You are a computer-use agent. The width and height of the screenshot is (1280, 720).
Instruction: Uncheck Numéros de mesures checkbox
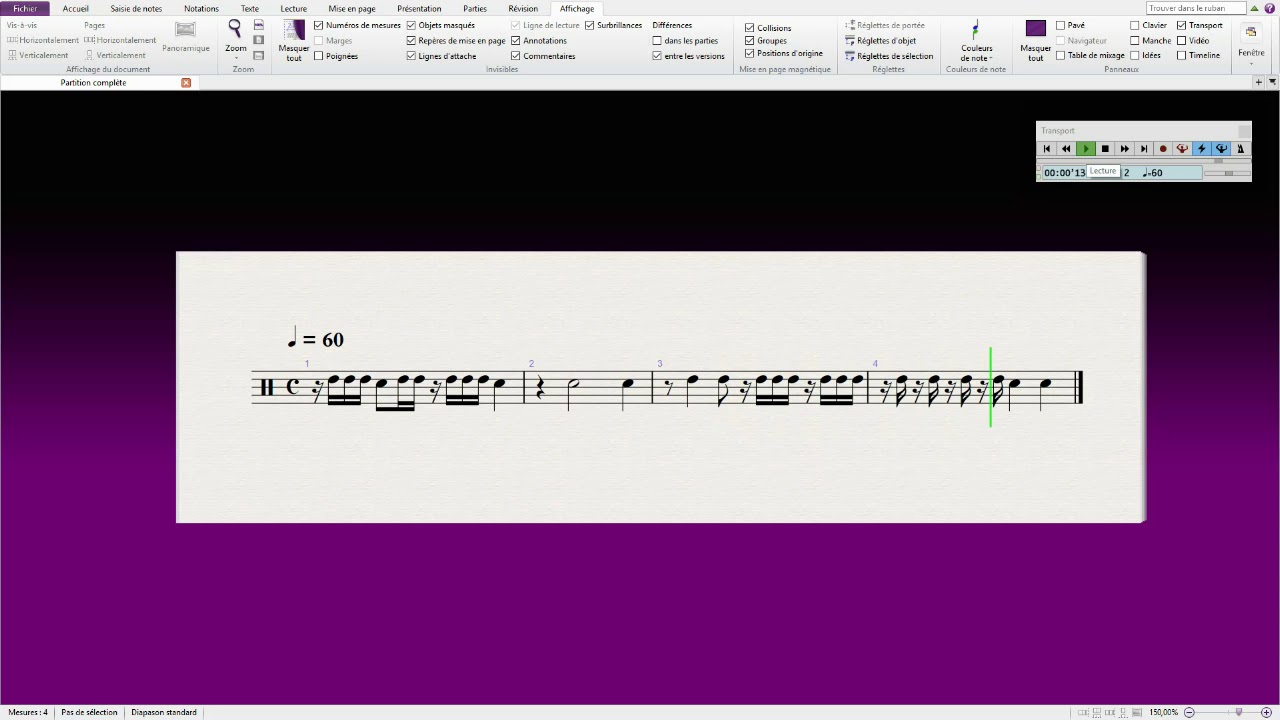click(319, 25)
